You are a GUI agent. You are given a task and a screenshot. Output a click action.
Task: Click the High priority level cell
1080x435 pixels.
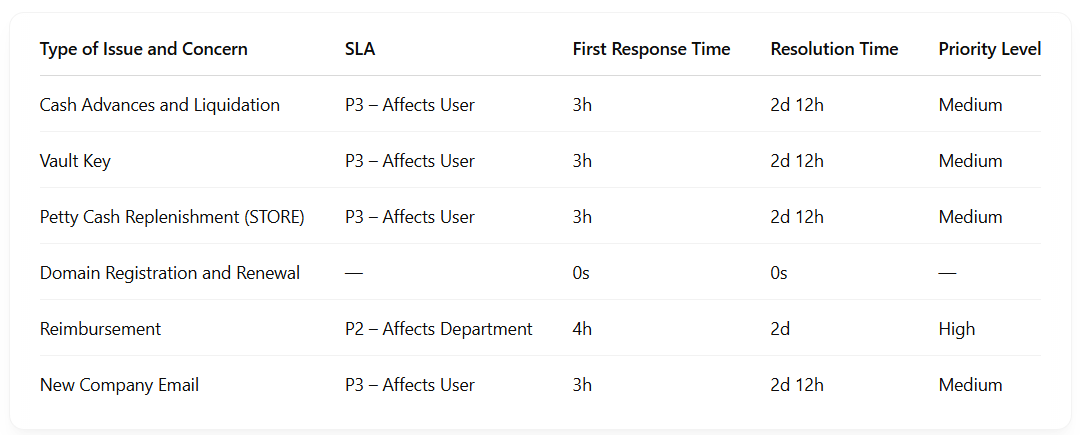click(x=956, y=329)
